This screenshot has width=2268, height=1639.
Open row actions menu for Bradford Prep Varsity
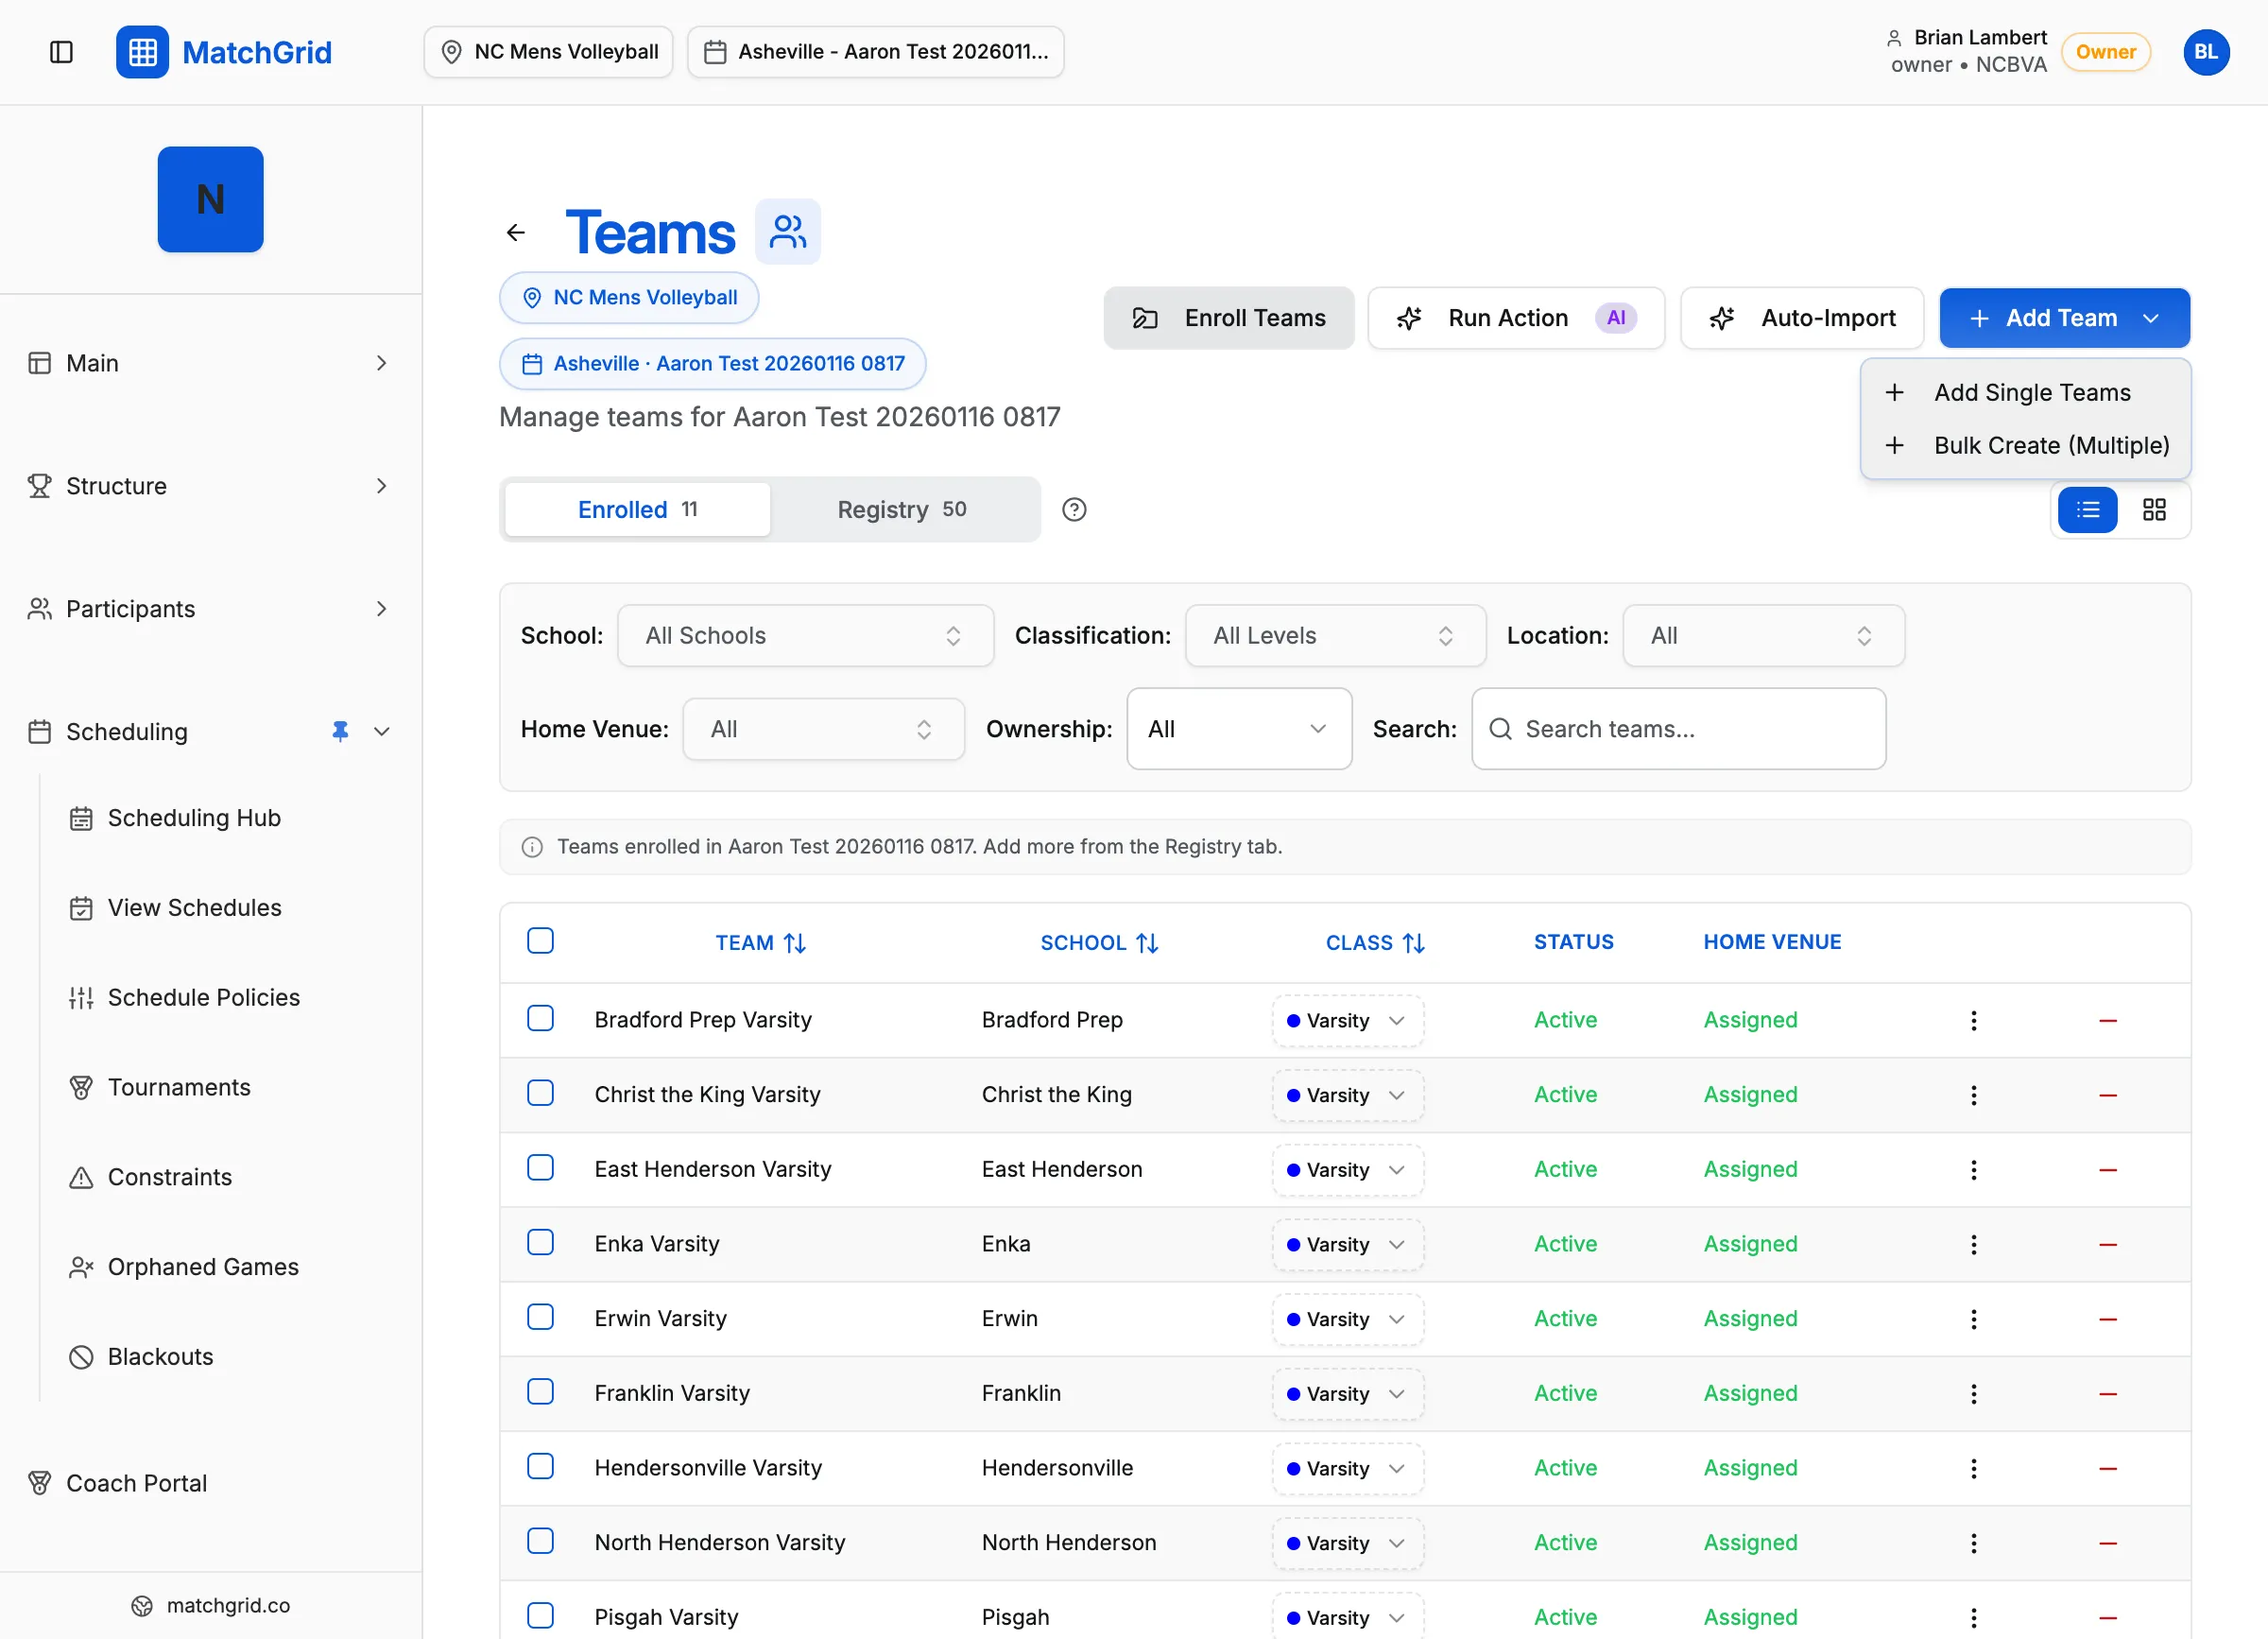(x=1974, y=1020)
